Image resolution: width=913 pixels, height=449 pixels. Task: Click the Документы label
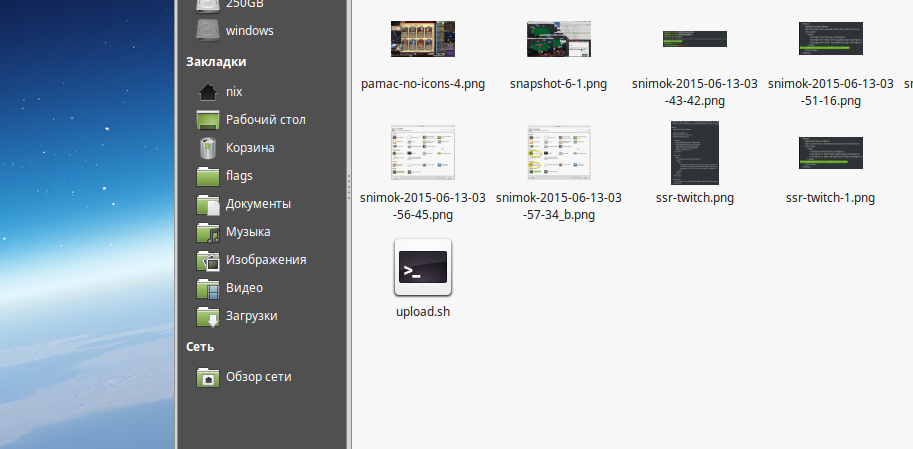tap(258, 204)
